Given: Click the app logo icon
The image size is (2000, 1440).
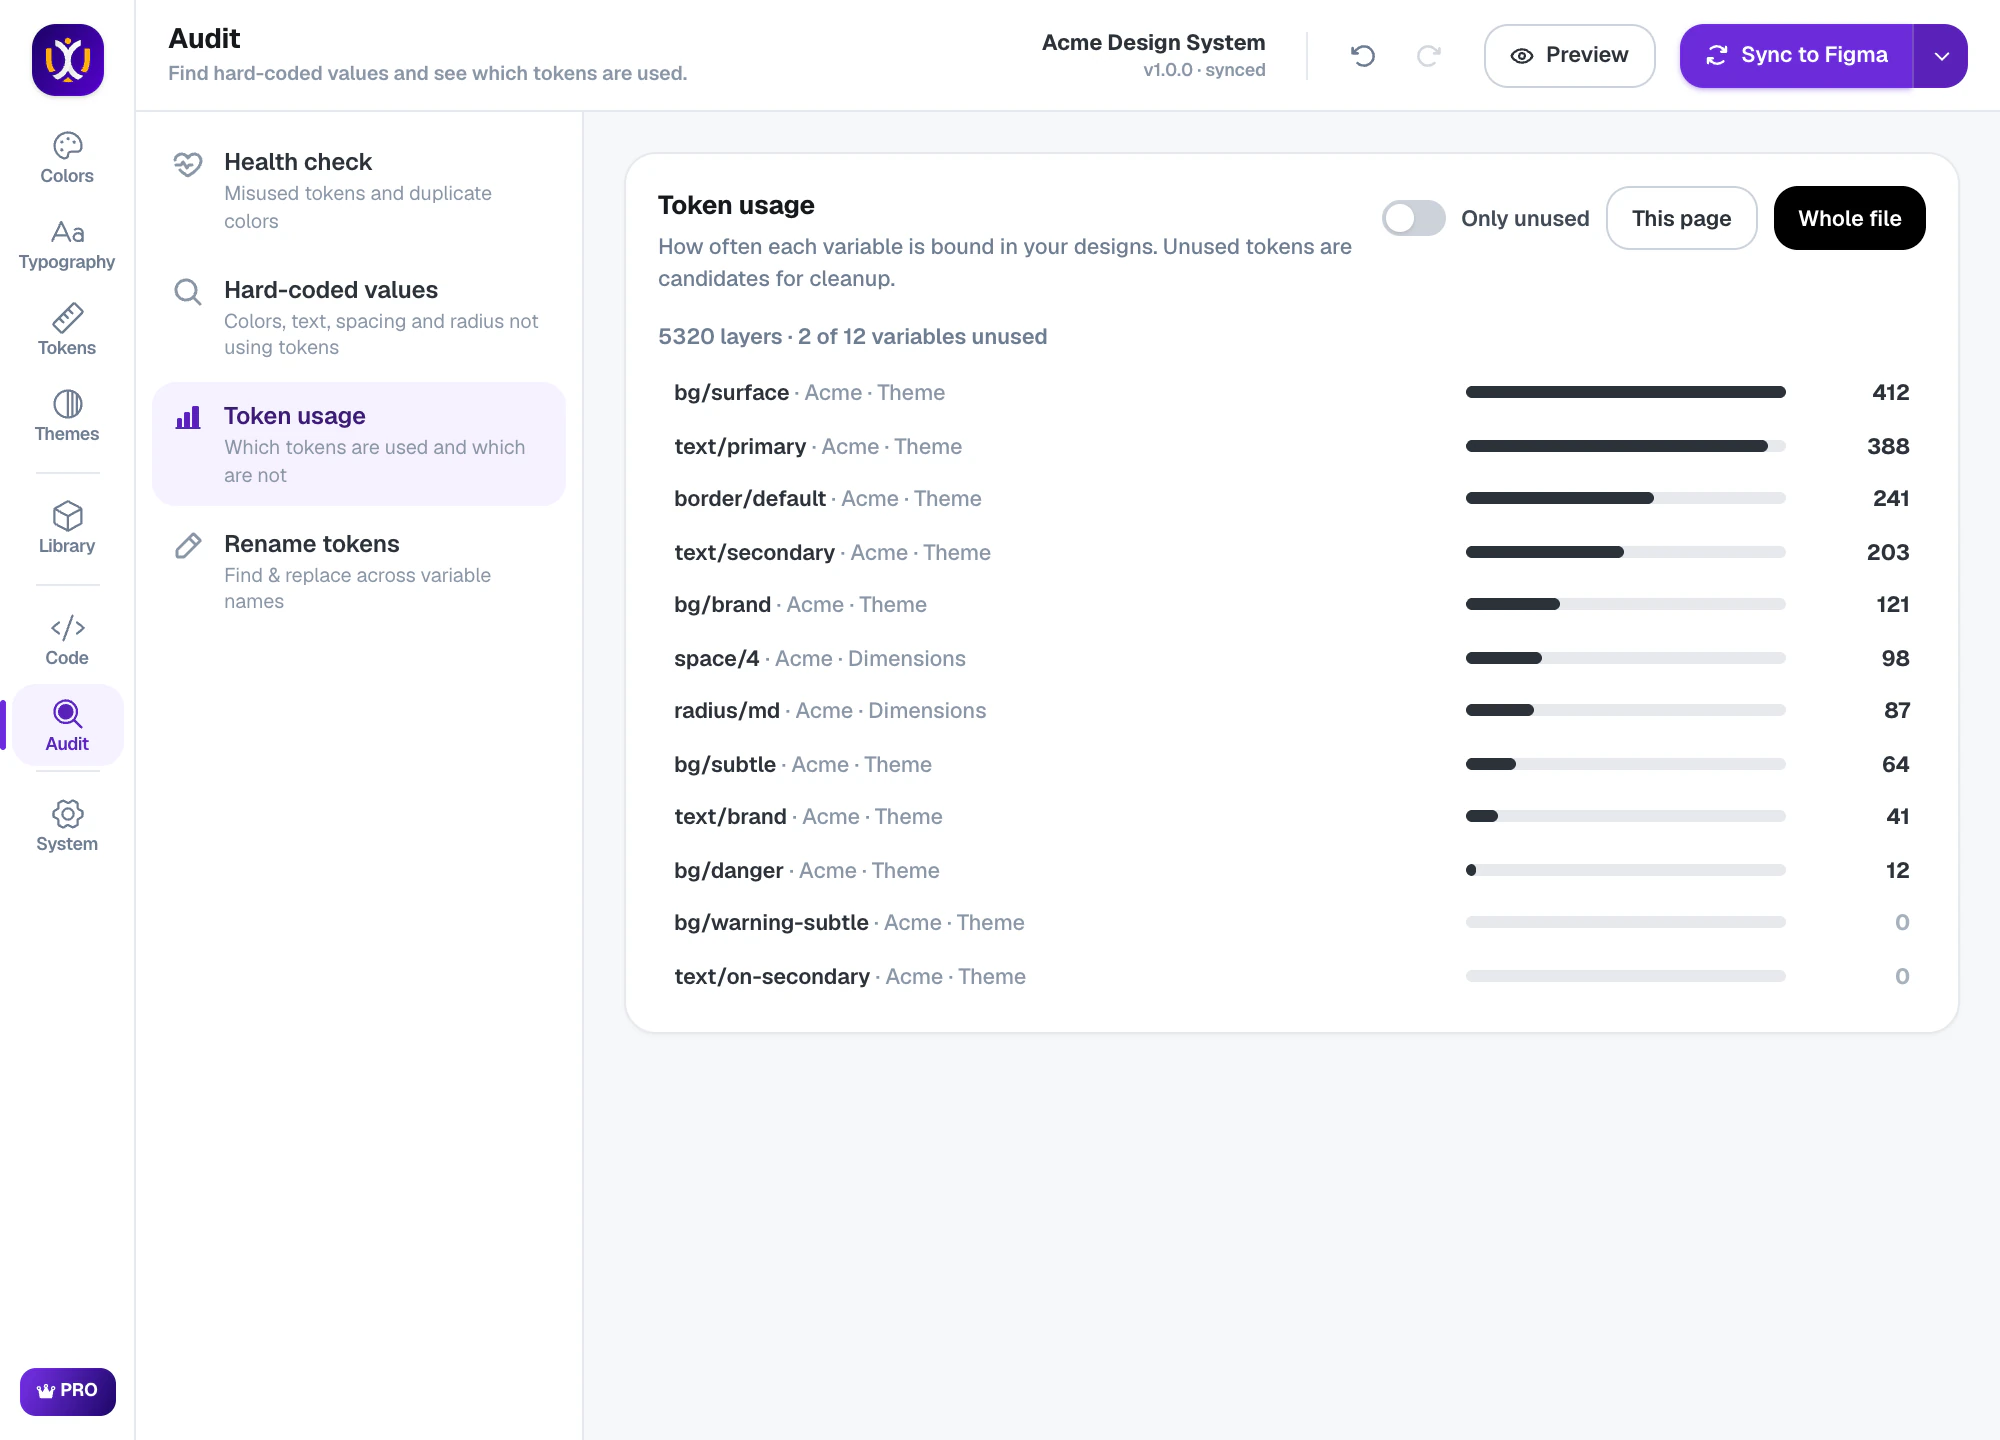Looking at the screenshot, I should (68, 60).
